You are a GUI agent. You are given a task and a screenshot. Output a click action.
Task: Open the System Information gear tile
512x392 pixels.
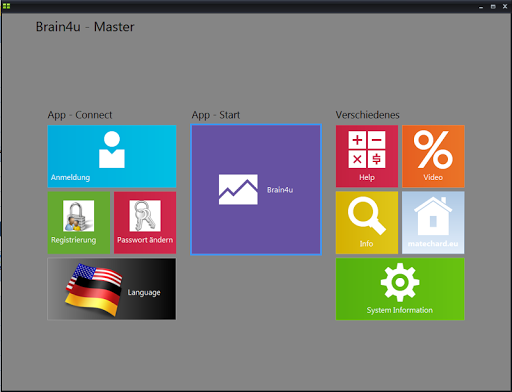coord(400,289)
